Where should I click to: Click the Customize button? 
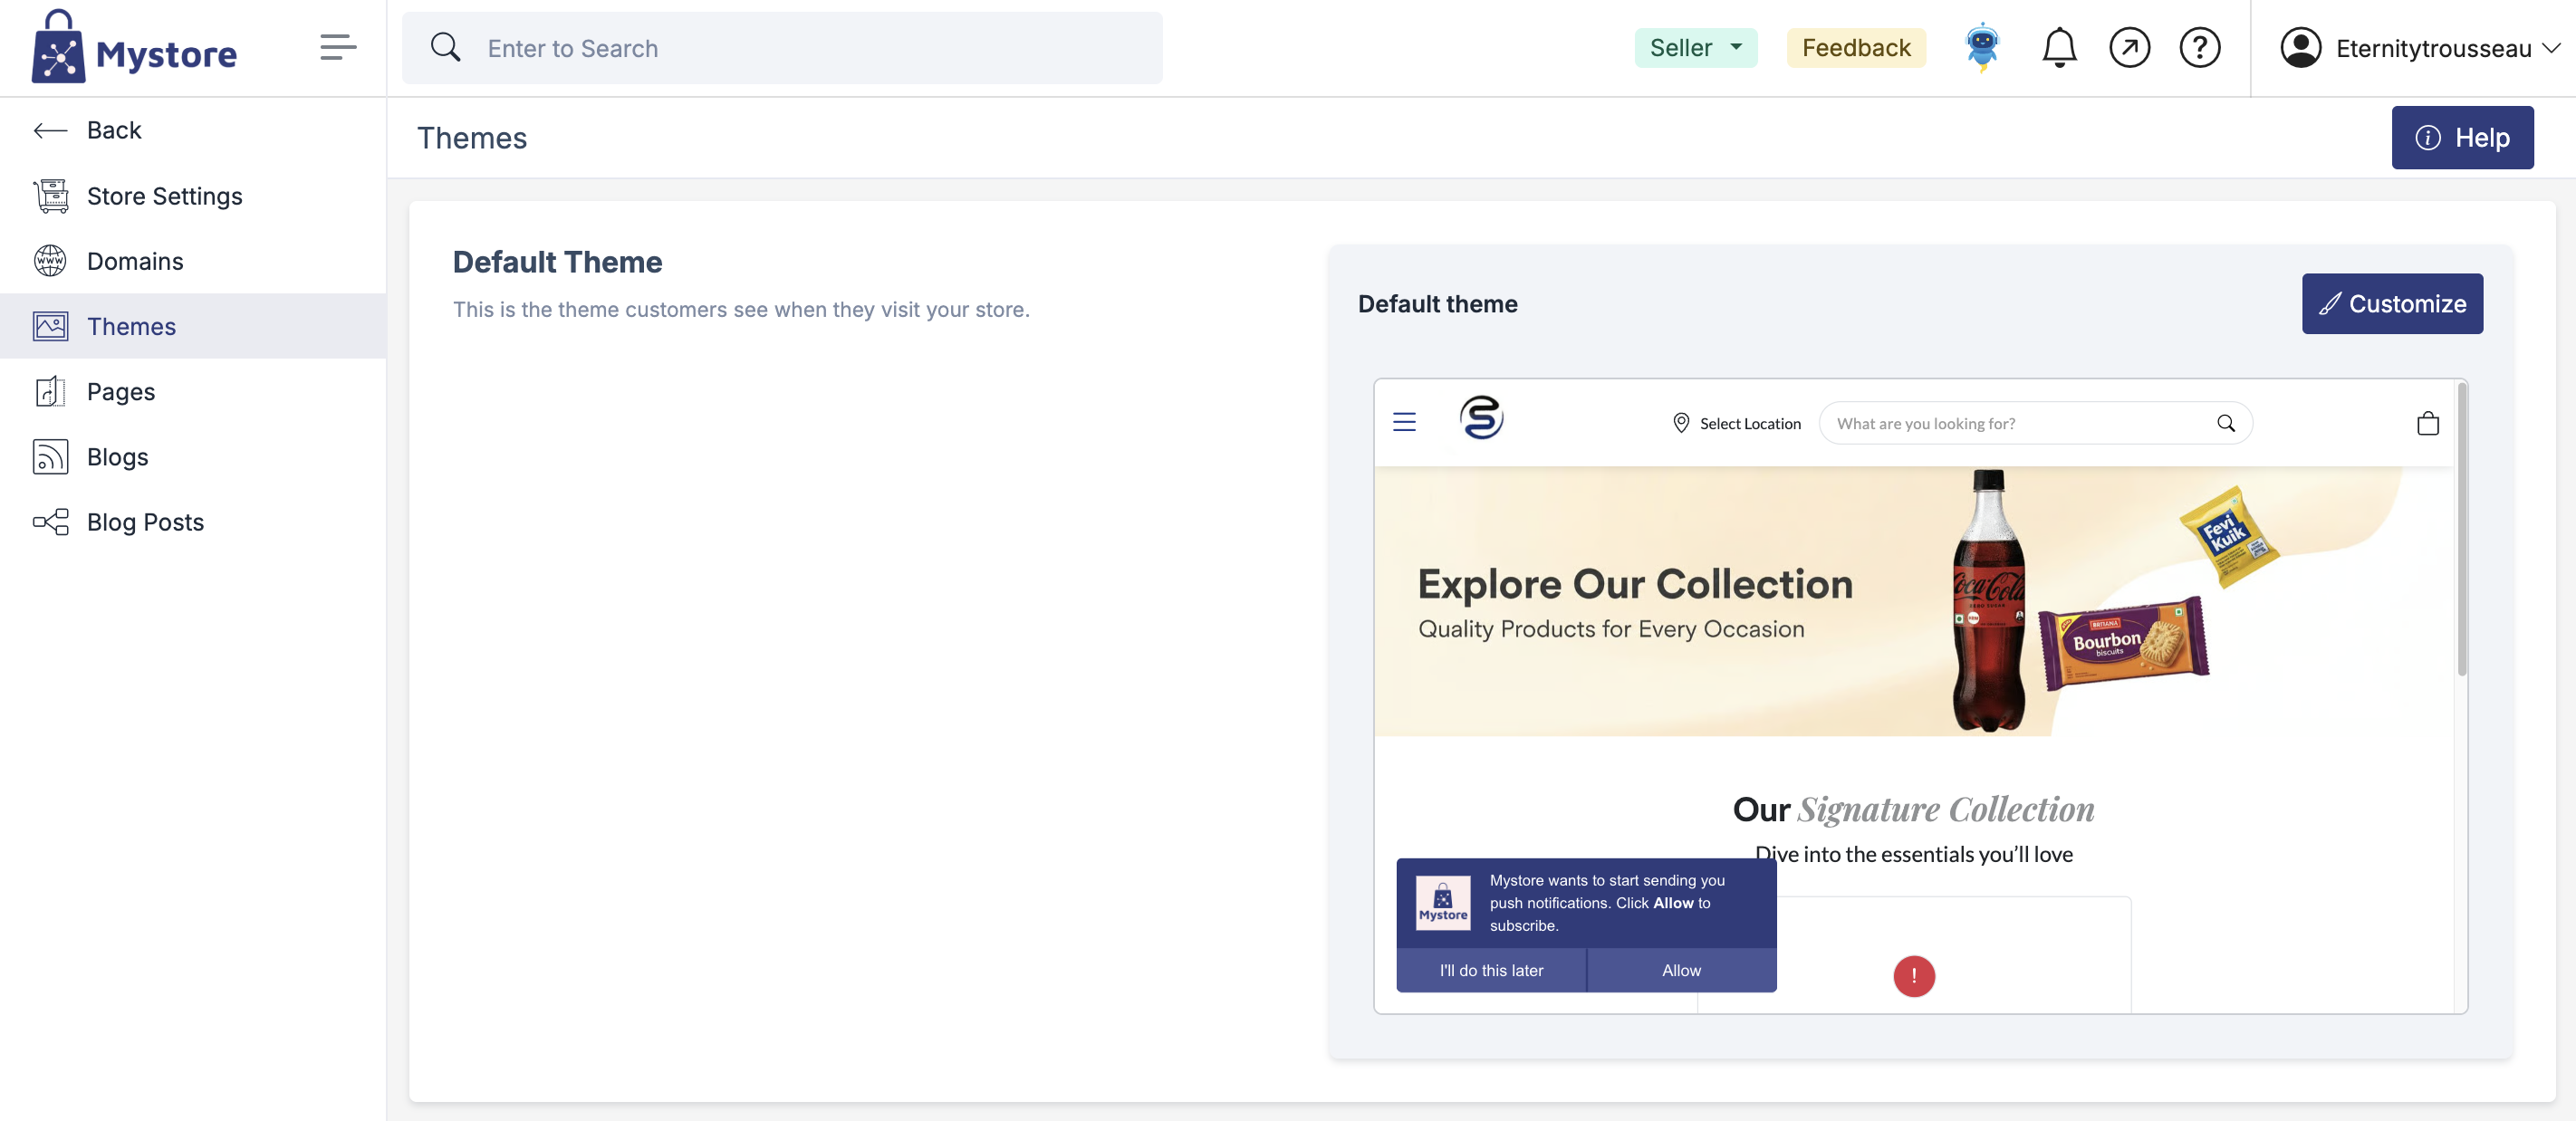2391,303
